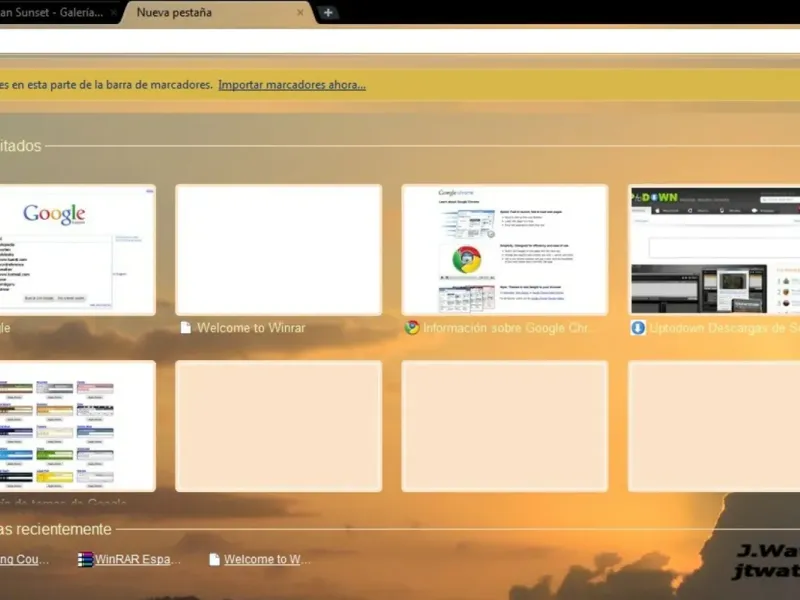Click the Uptodown Descargas title link

(724, 328)
